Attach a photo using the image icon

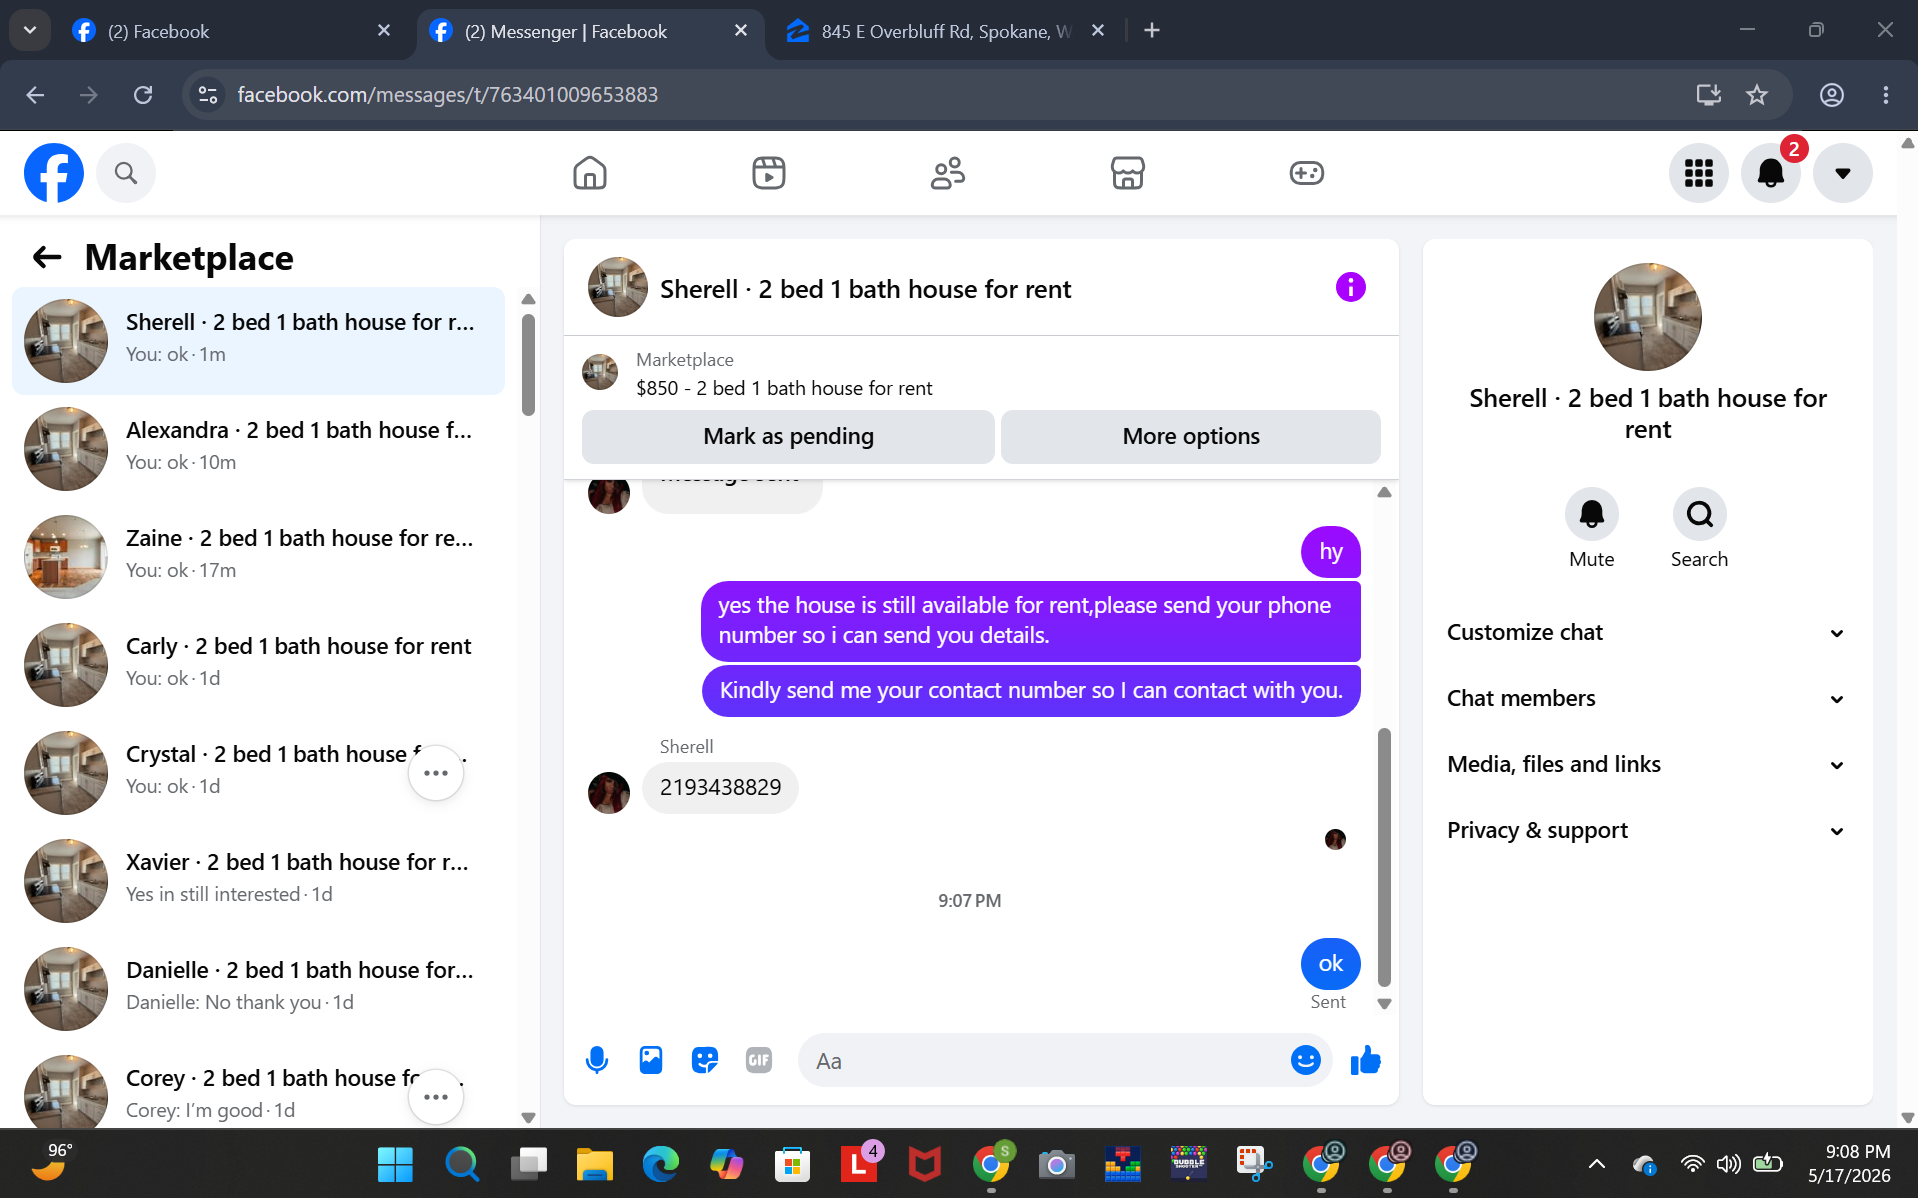[x=651, y=1060]
